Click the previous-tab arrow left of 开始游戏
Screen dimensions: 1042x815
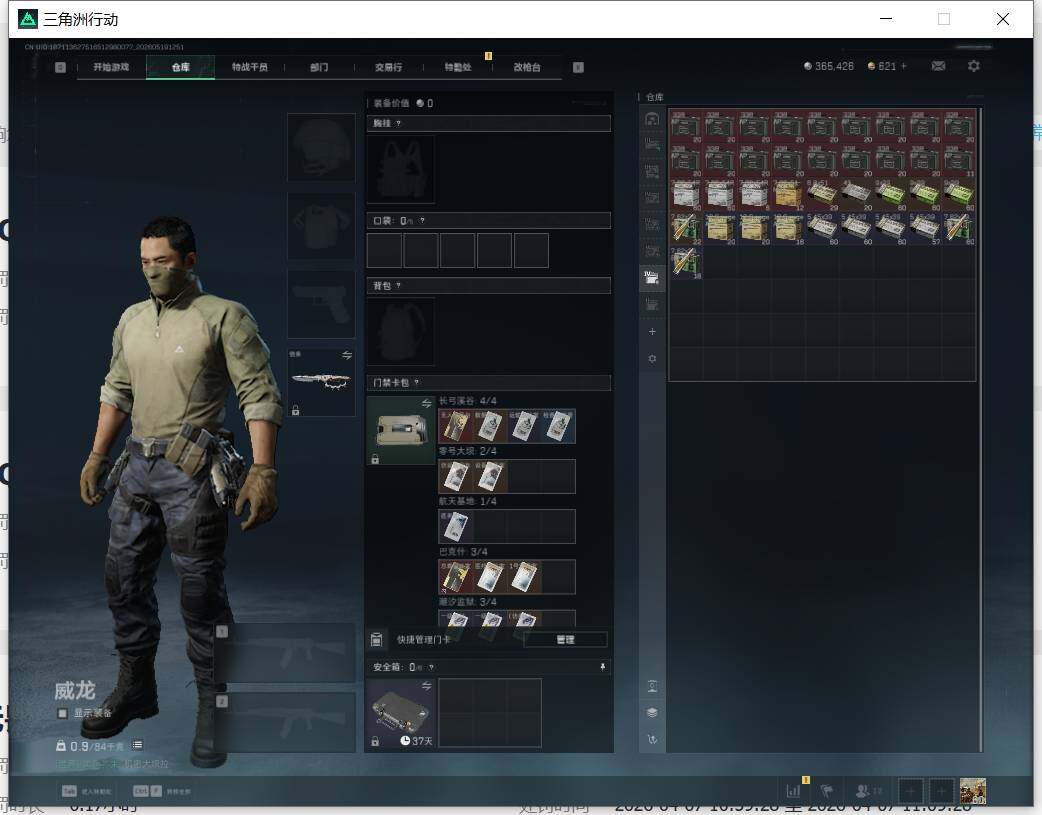click(60, 67)
